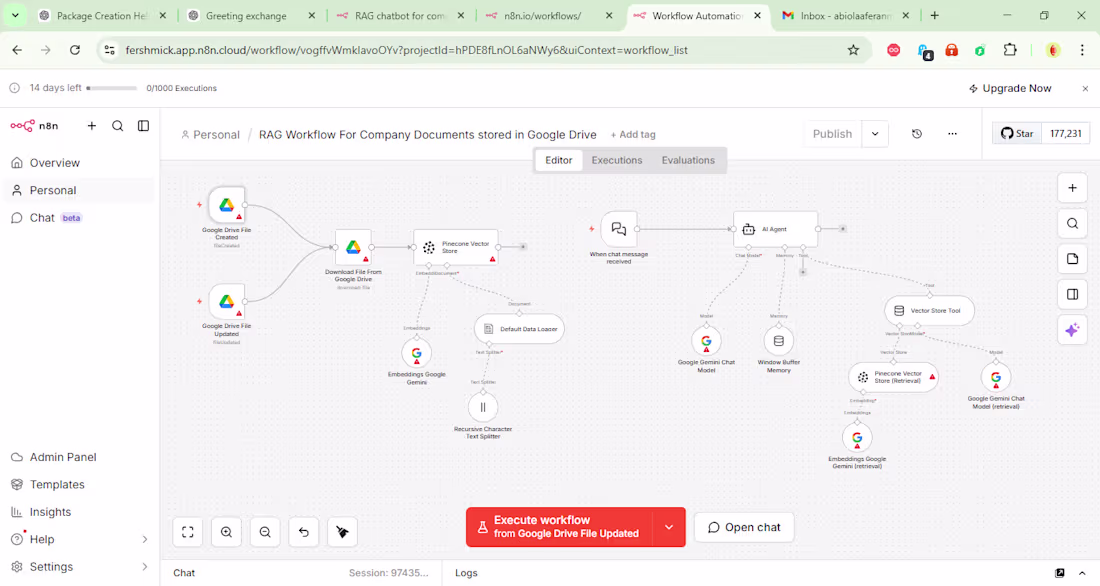Screen dimensions: 1100x586
Task: Click Add tag next to workflow name
Action: 633,134
